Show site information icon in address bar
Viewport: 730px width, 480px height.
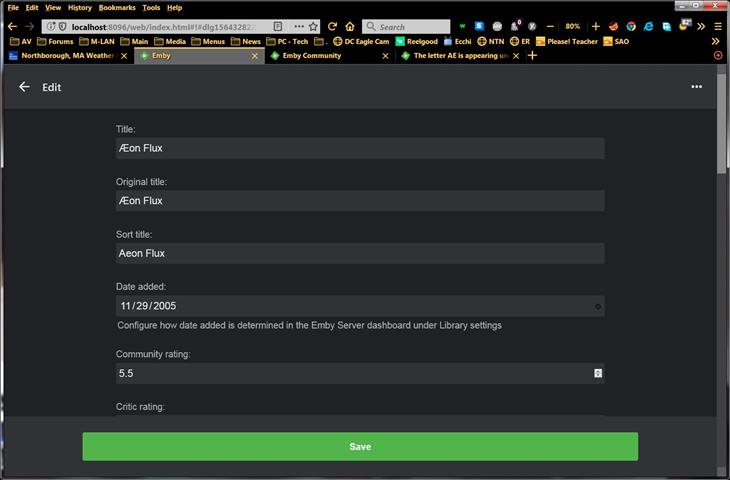coord(51,27)
